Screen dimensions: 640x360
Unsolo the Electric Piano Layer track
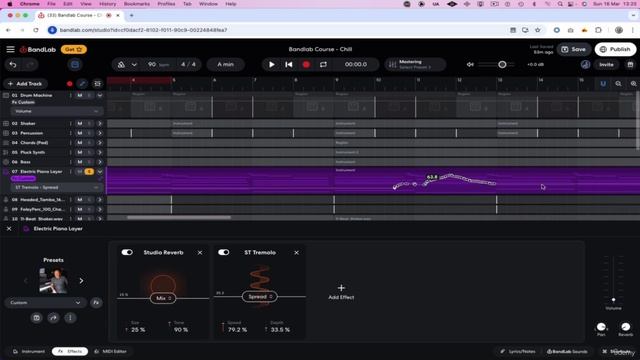pyautogui.click(x=89, y=172)
